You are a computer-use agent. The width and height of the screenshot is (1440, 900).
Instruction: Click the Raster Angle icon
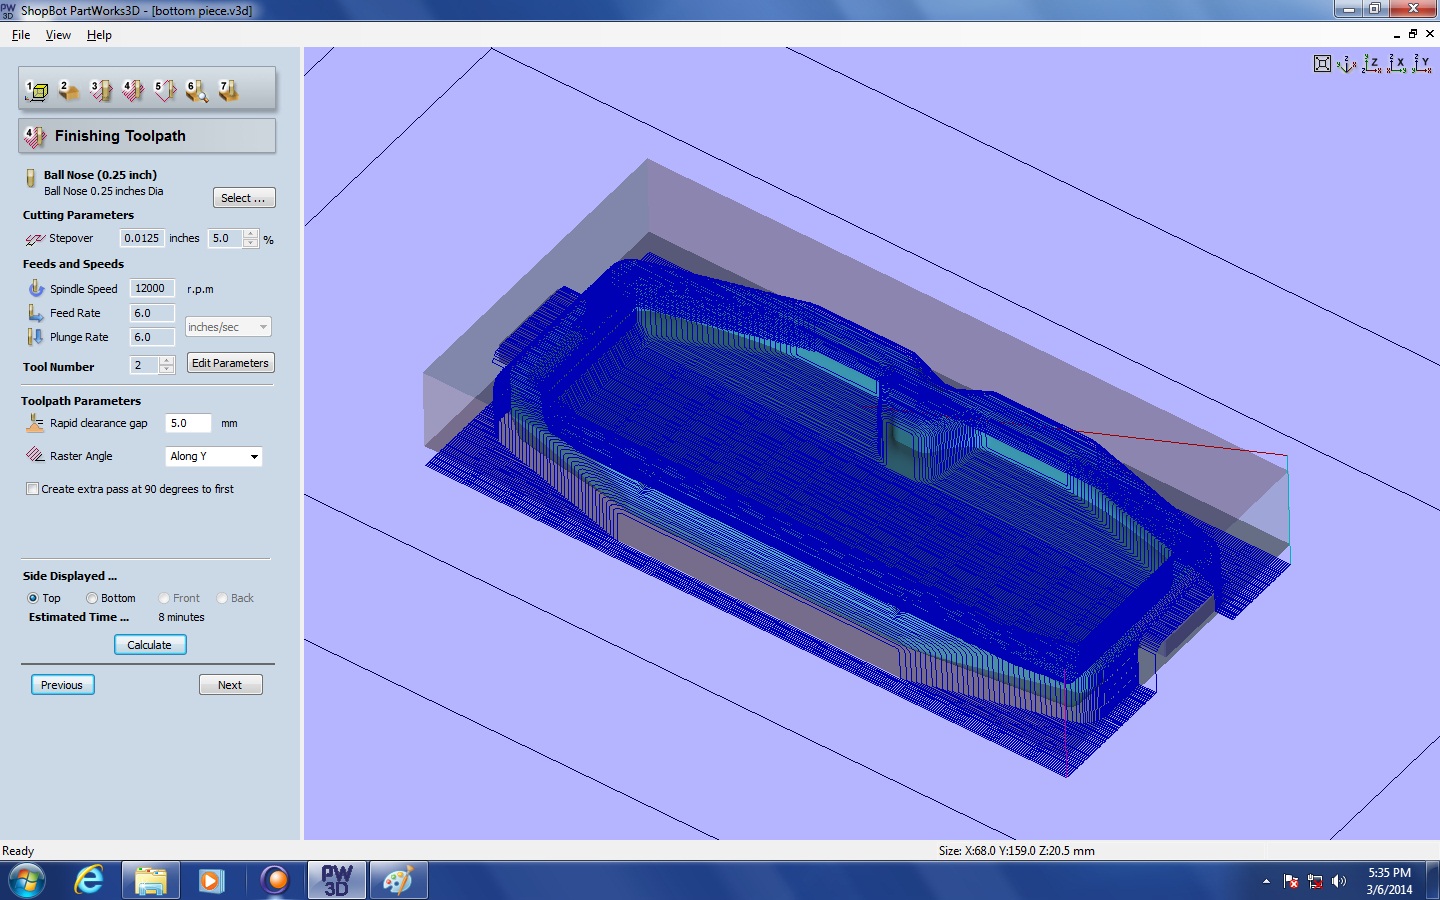[x=35, y=455]
